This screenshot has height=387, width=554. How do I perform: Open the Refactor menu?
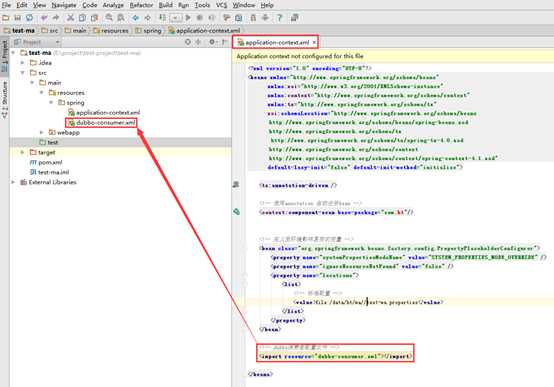click(x=141, y=5)
